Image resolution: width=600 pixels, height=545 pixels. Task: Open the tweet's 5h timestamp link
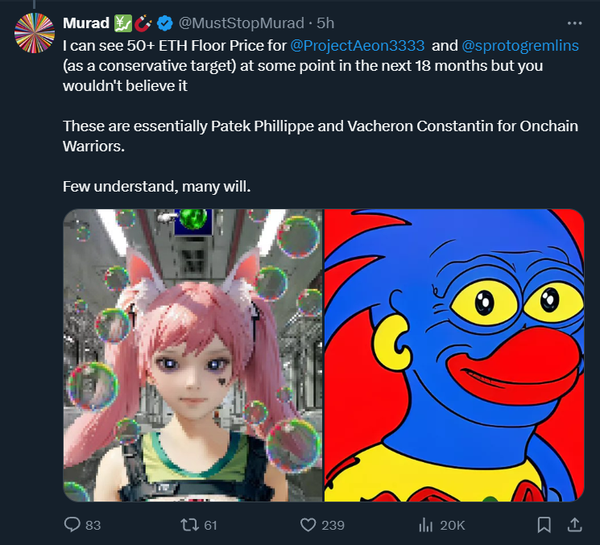click(x=326, y=22)
